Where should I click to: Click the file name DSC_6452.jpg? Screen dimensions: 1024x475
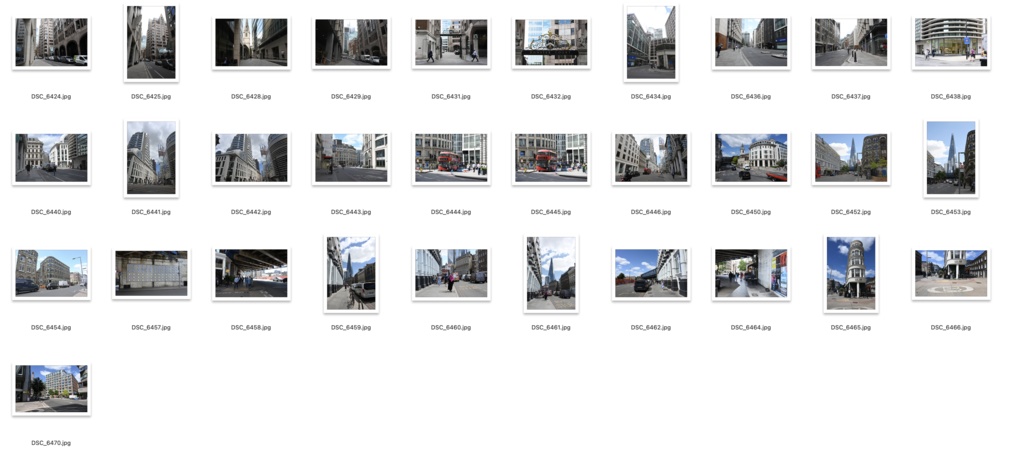point(850,212)
